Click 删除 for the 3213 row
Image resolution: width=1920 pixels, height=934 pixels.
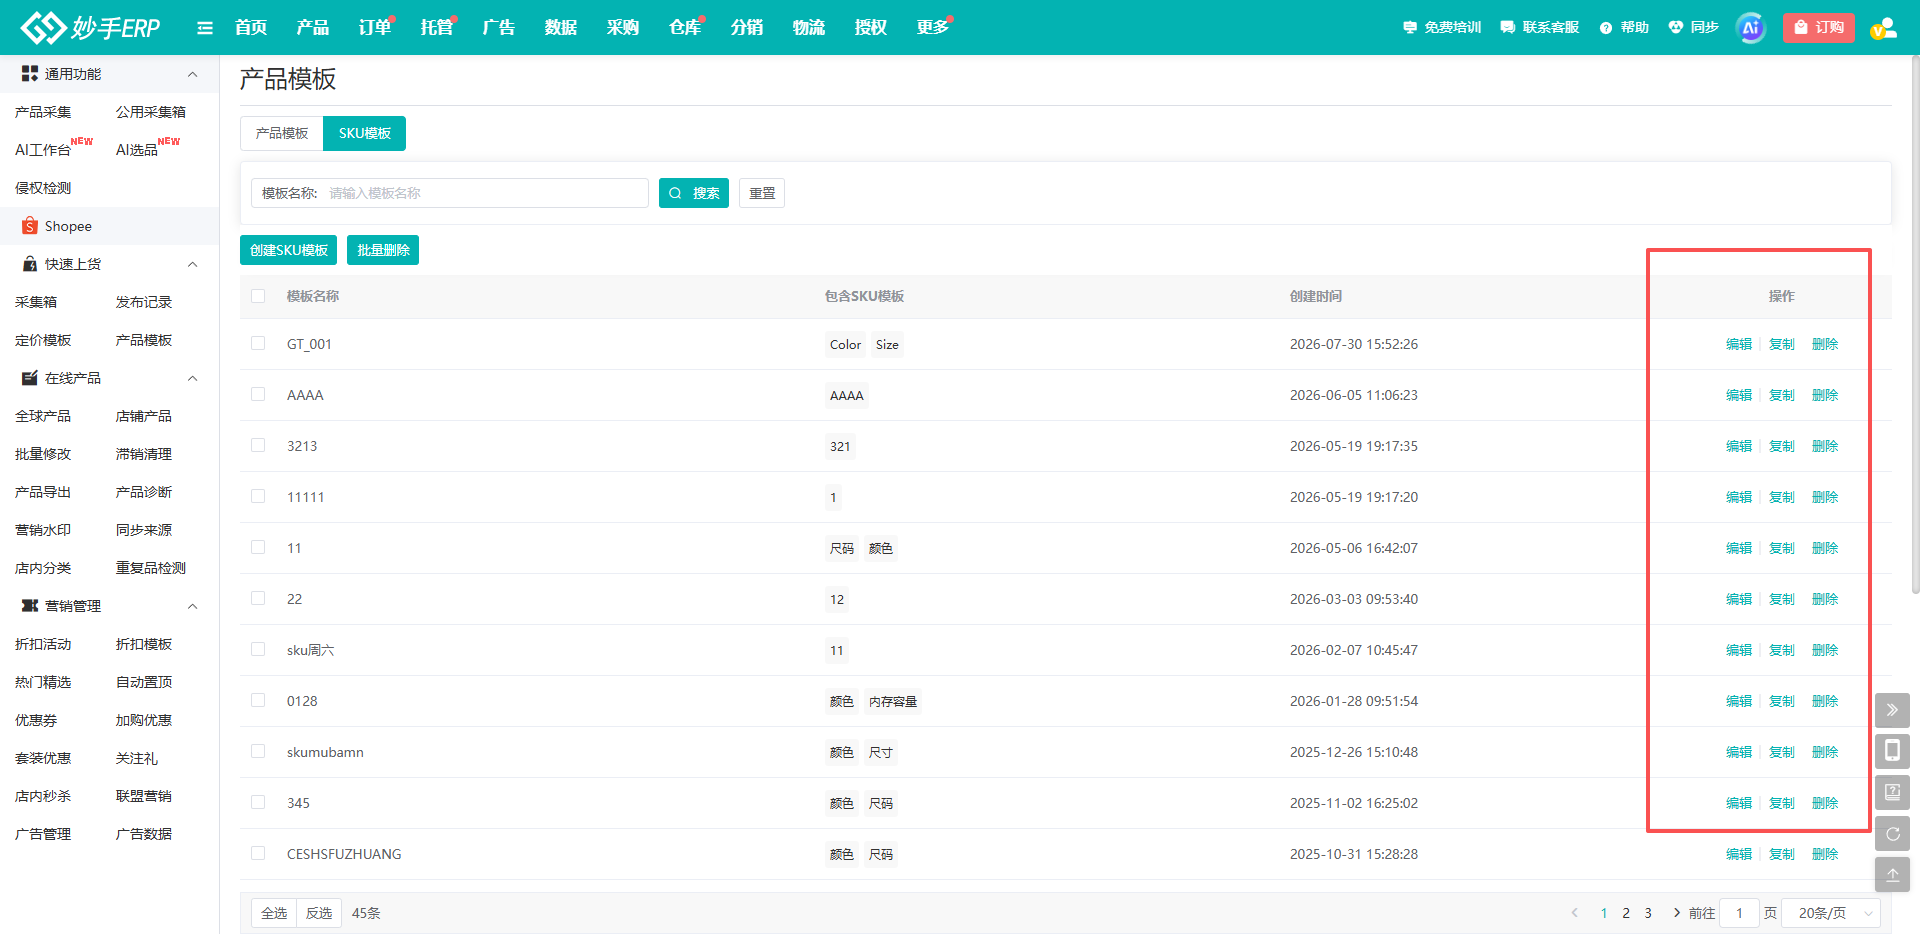(x=1825, y=446)
